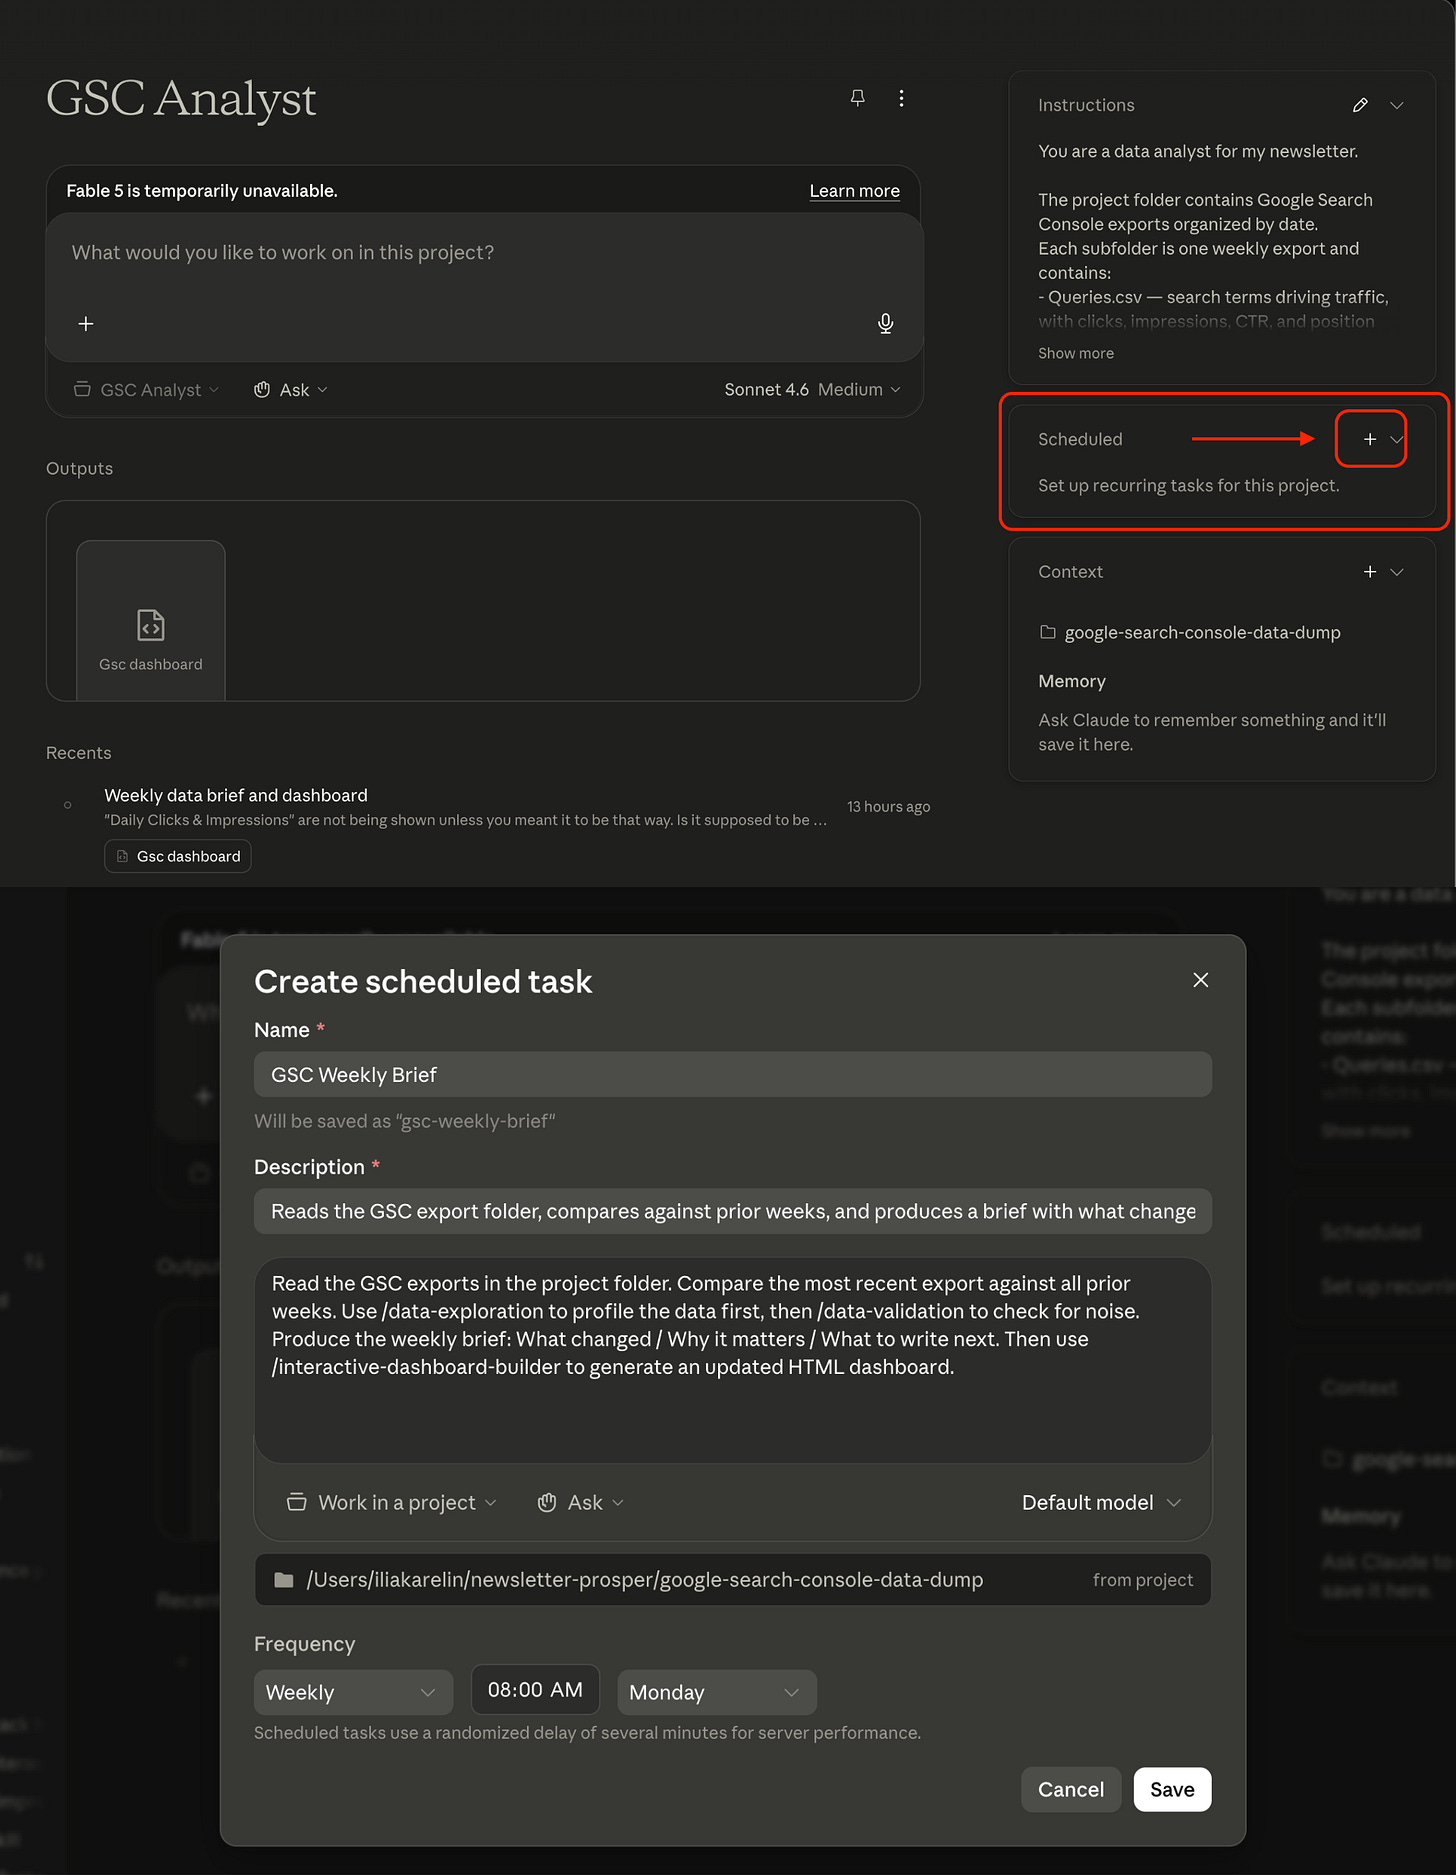Edit the Description field in the dialog

click(733, 1211)
